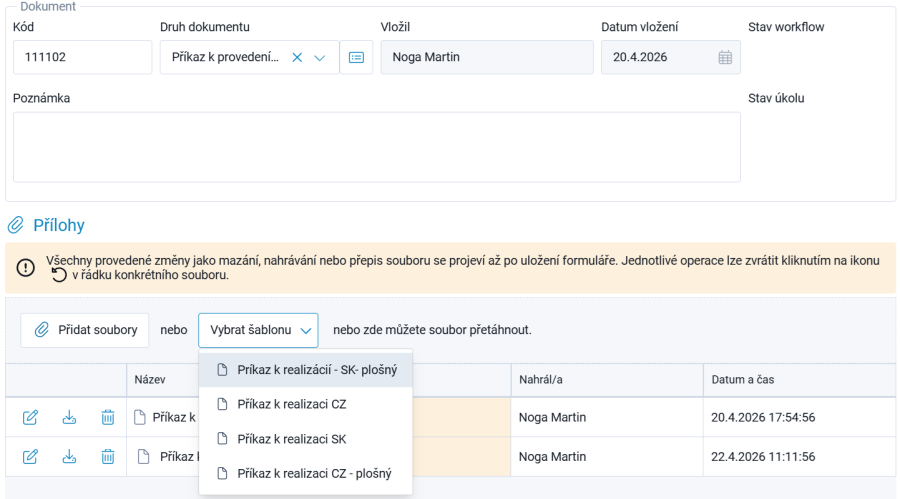Click the Název column header

point(150,380)
